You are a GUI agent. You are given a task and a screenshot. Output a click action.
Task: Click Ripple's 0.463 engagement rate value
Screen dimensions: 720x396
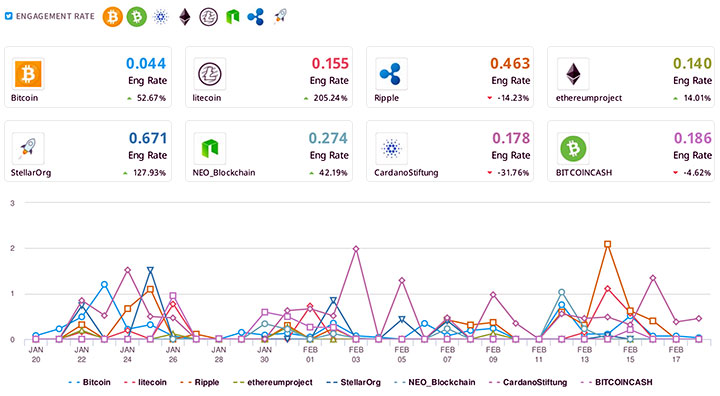510,63
